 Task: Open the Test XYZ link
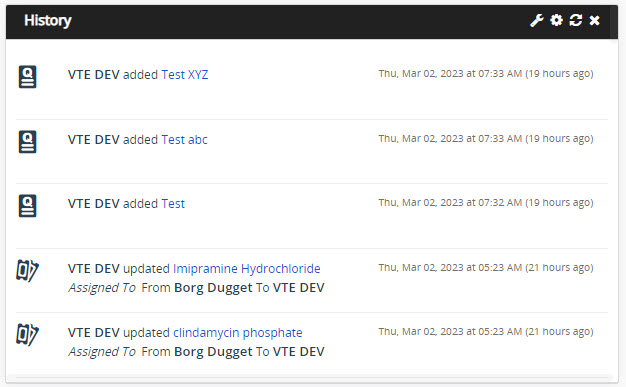[x=184, y=75]
